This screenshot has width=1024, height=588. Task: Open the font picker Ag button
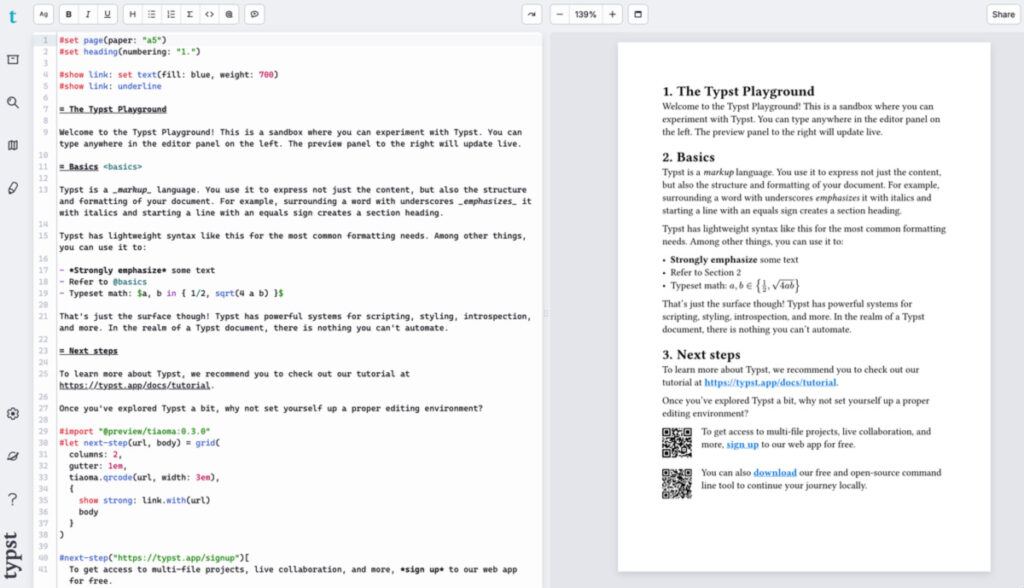tap(43, 14)
